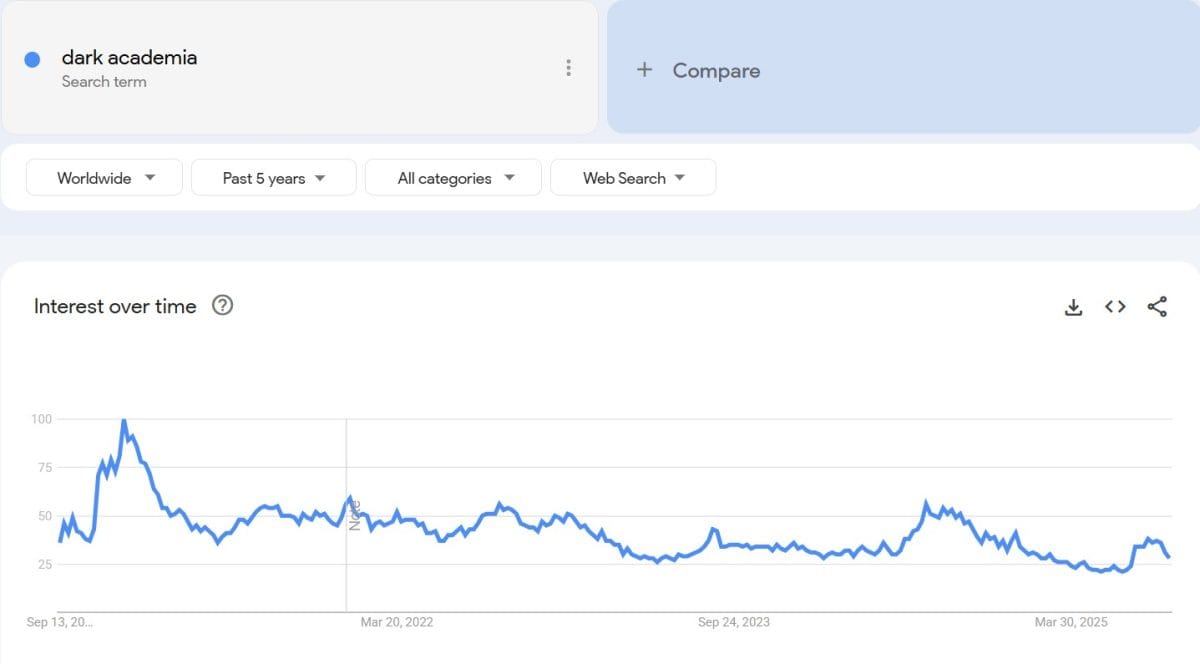The width and height of the screenshot is (1200, 664).
Task: Open the Past 5 years time range dropdown
Action: point(274,178)
